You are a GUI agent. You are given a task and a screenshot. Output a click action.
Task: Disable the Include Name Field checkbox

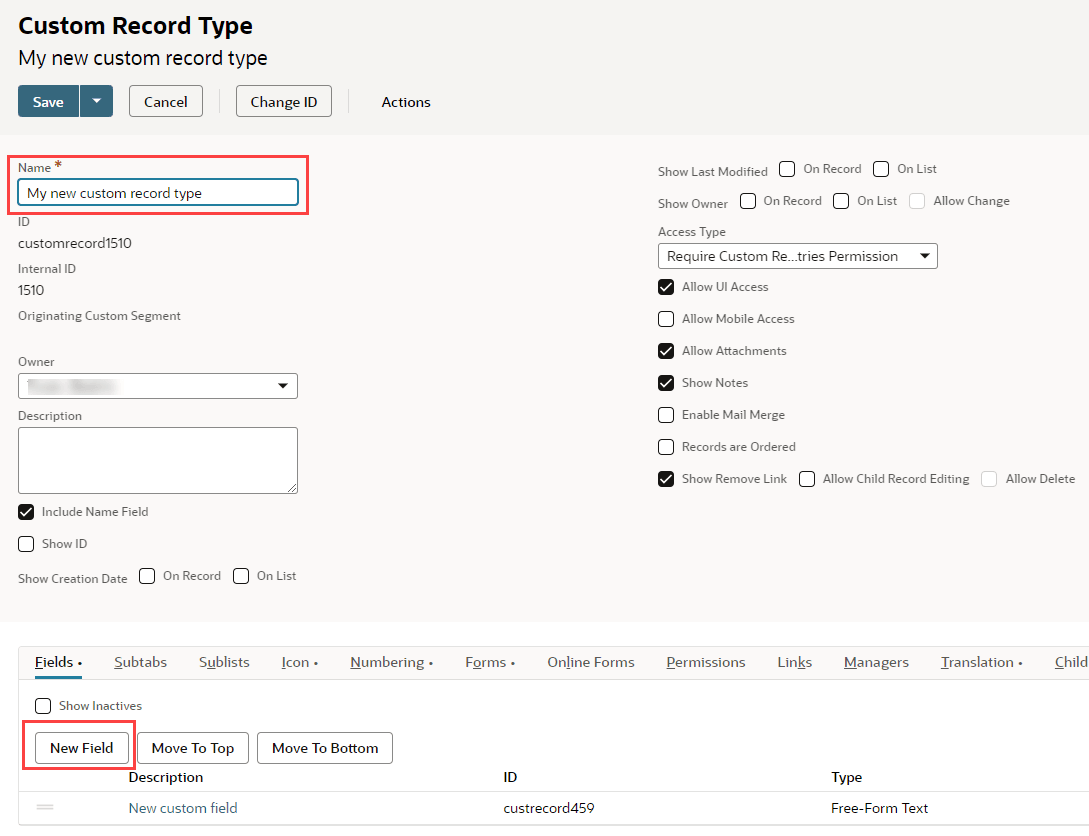pyautogui.click(x=25, y=512)
